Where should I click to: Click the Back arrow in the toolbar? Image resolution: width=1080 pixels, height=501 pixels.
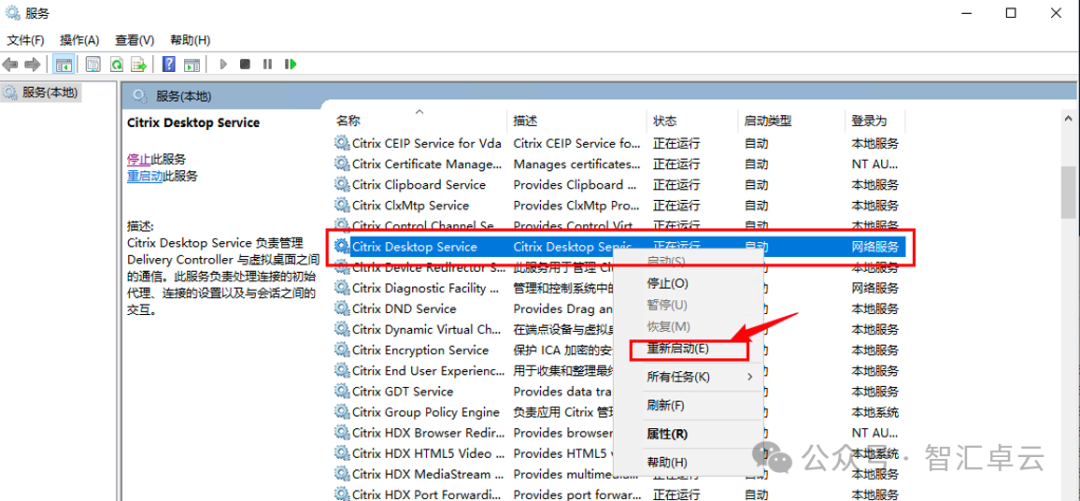coord(10,64)
